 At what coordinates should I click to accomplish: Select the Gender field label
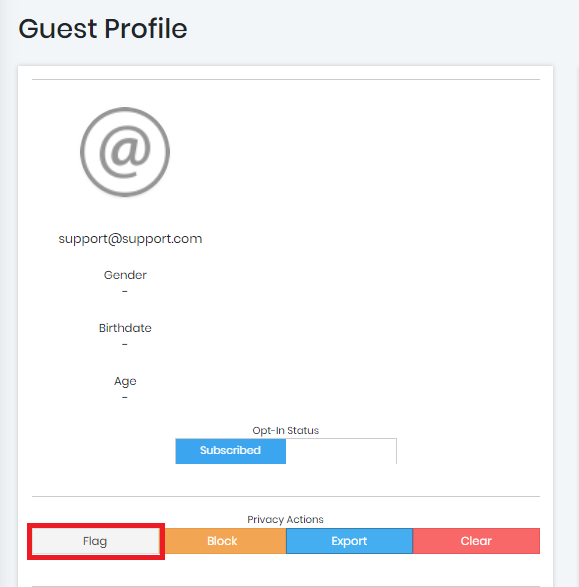(125, 275)
